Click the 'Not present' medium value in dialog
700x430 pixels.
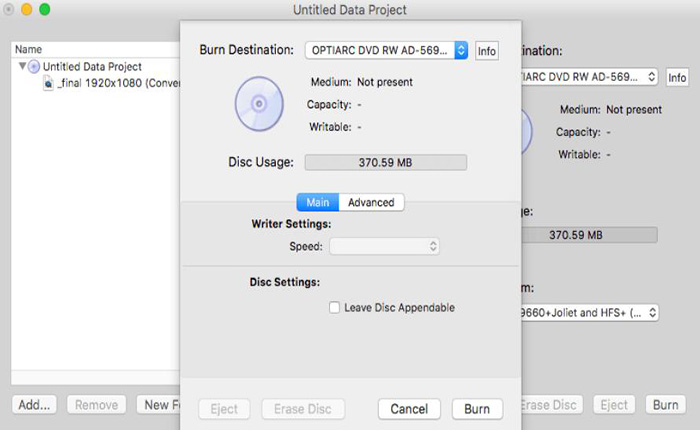(x=385, y=82)
